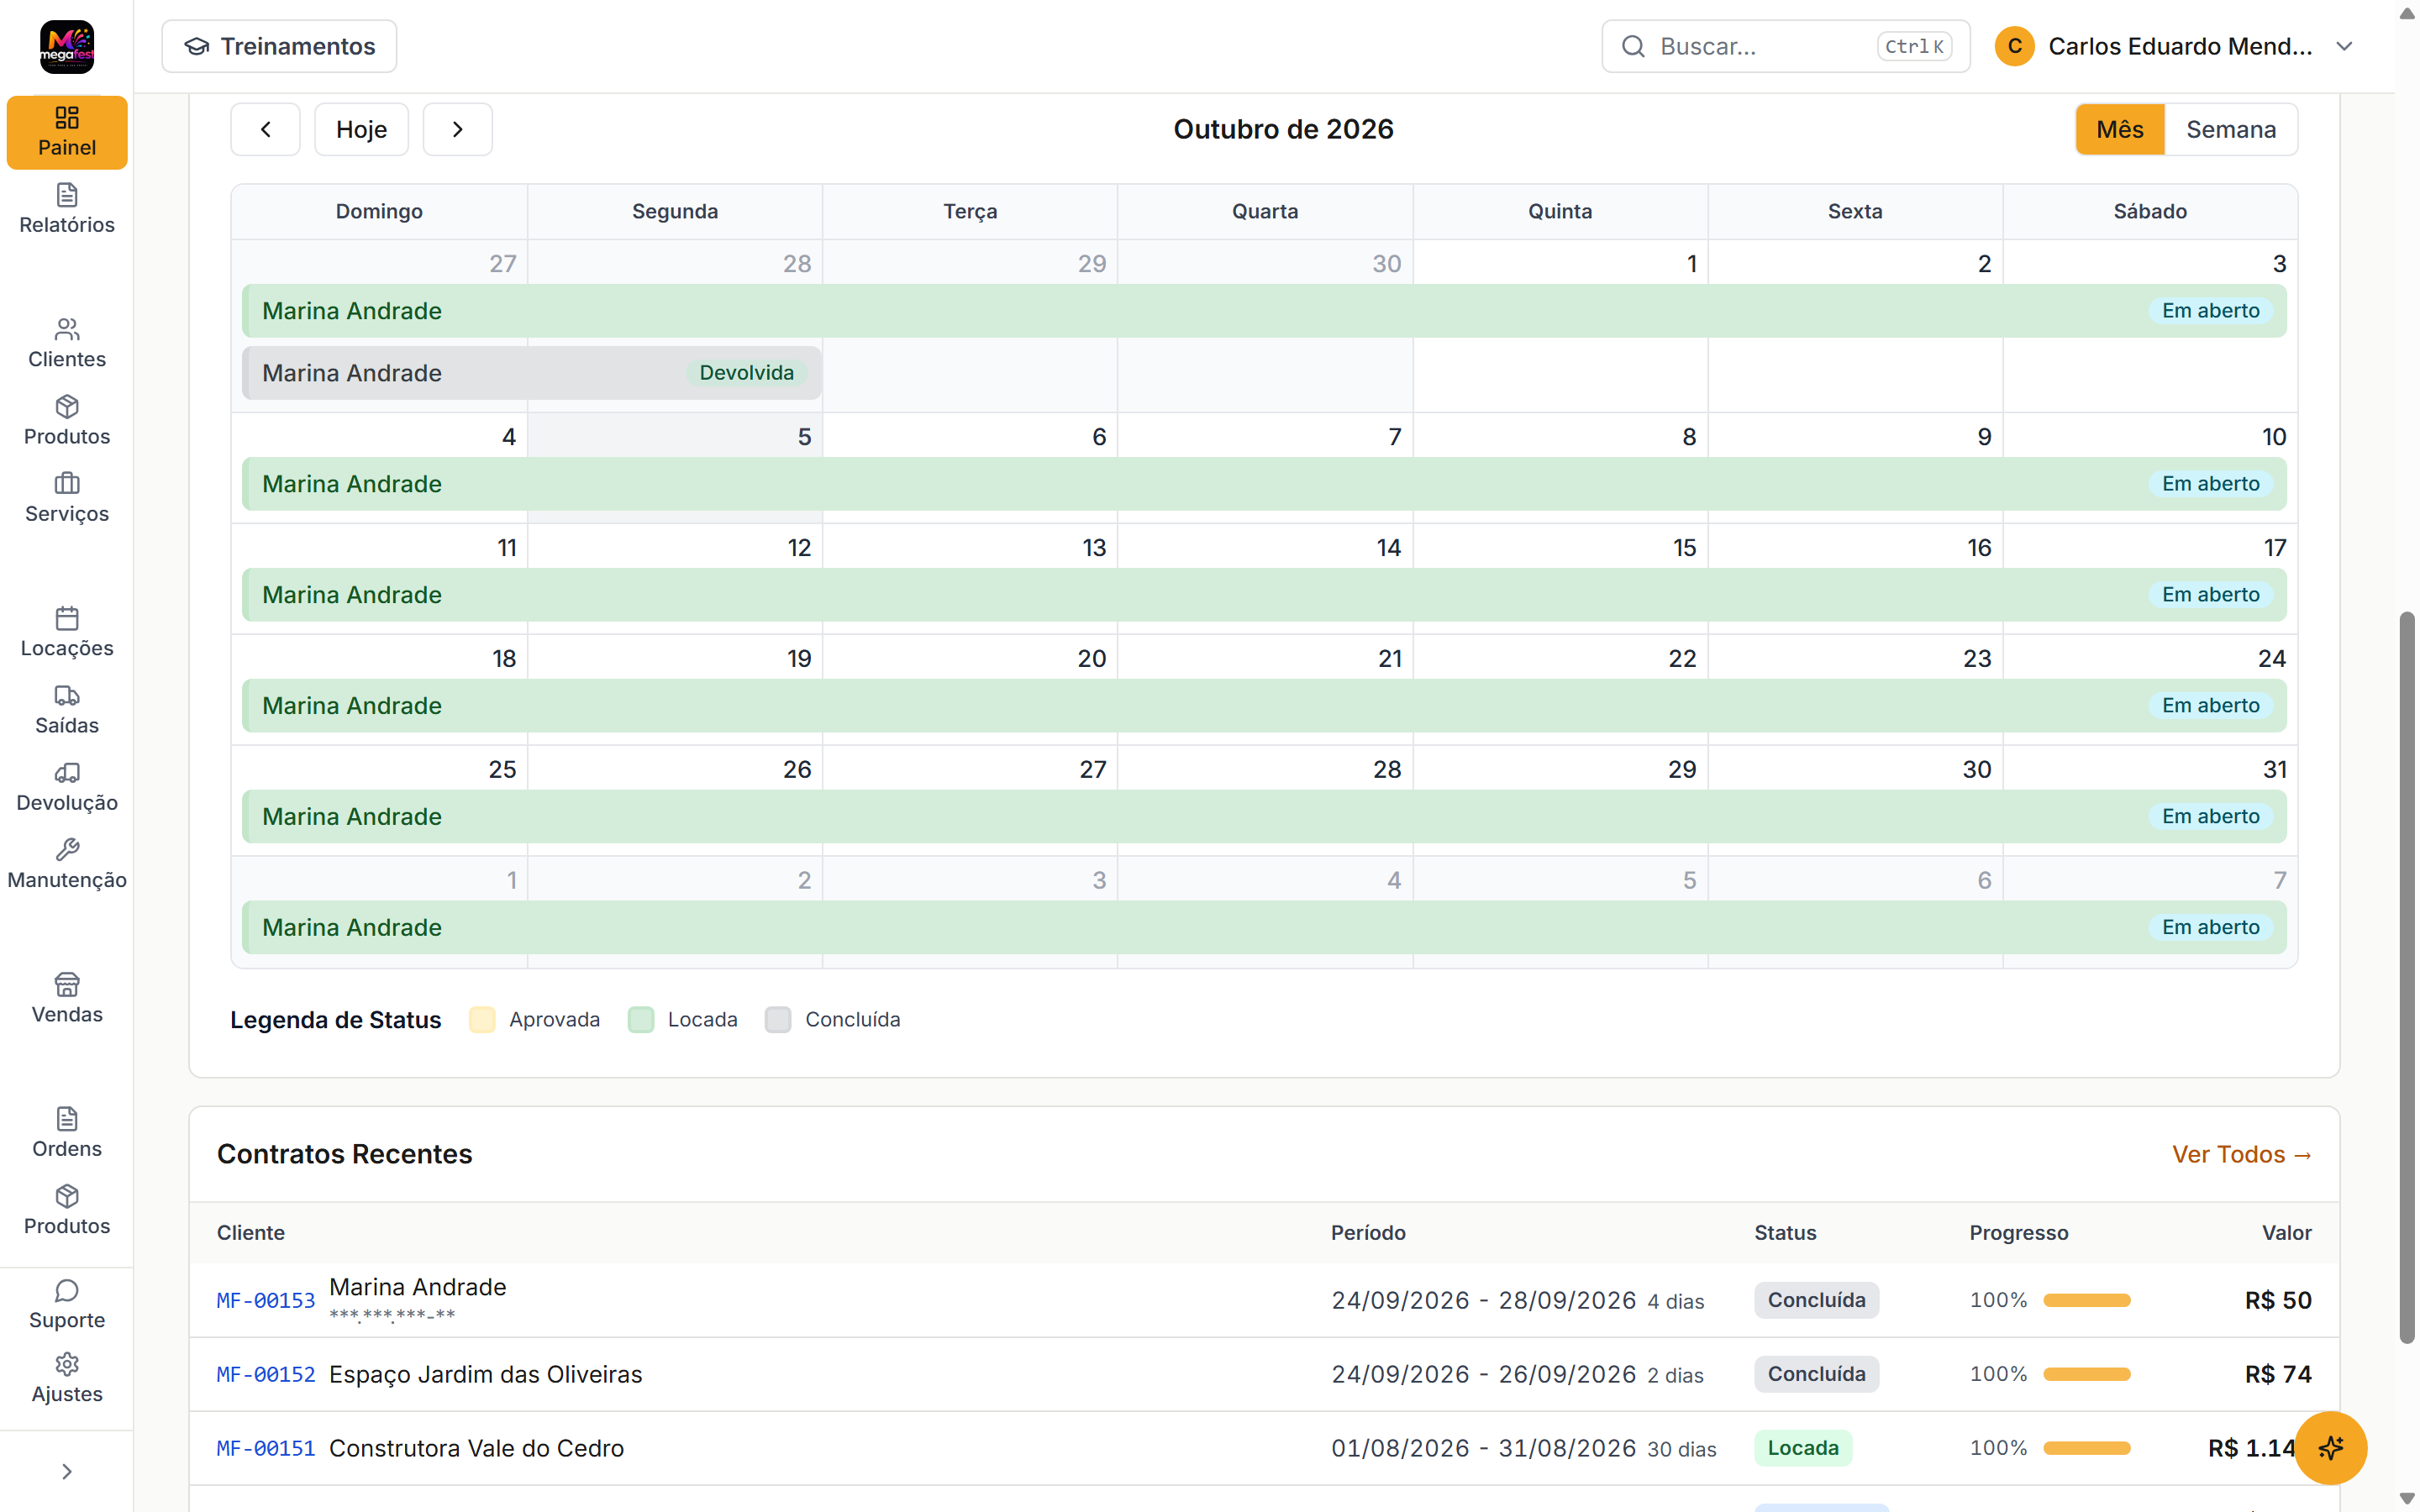Open the Painel menu item
This screenshot has width=2420, height=1512.
coord(67,132)
